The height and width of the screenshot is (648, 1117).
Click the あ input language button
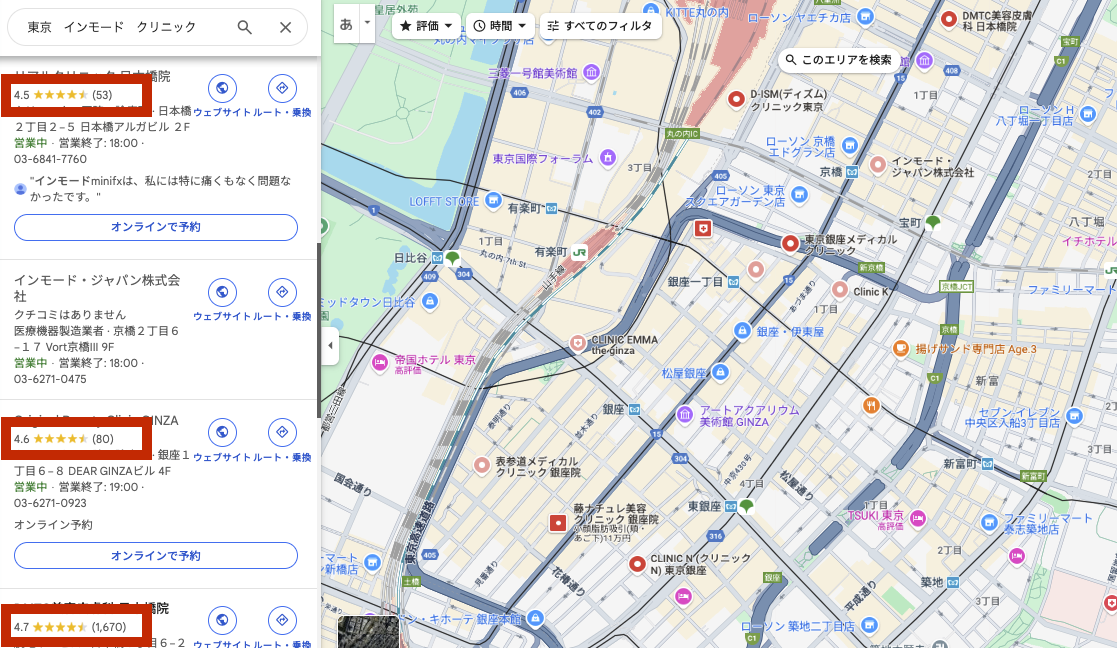click(x=346, y=25)
